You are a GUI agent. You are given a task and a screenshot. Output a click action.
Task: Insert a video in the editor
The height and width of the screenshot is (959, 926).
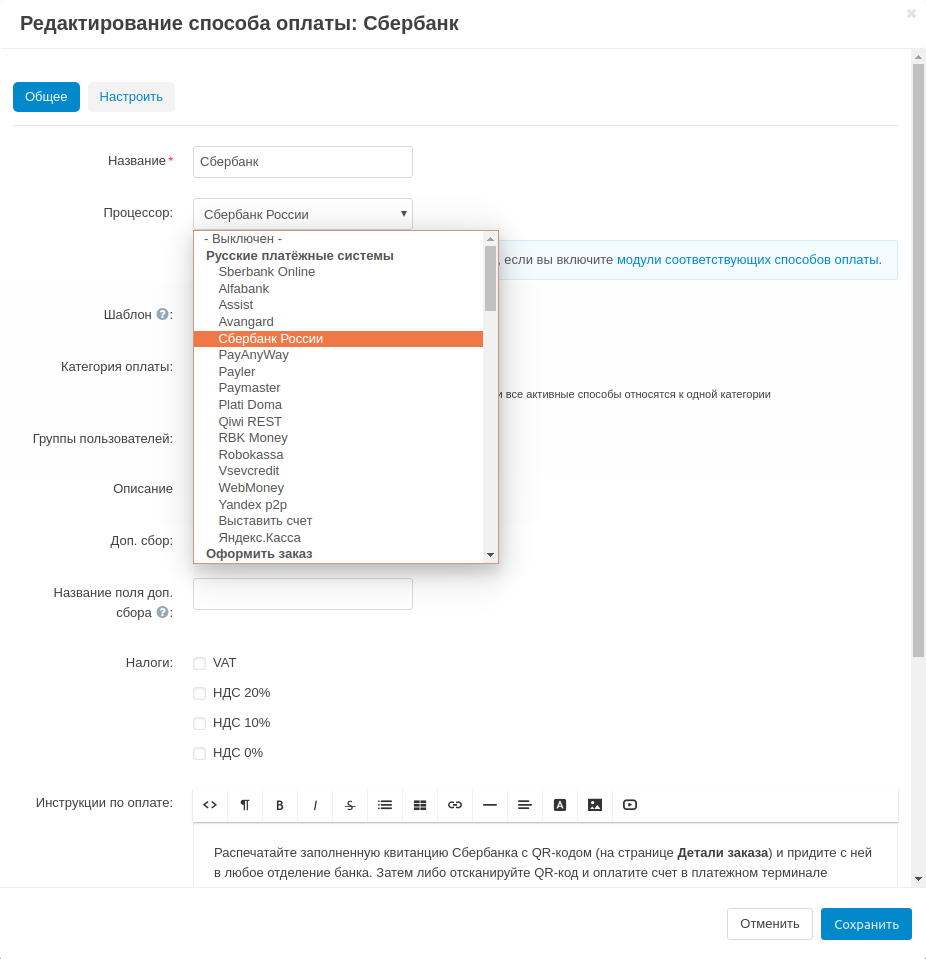pyautogui.click(x=630, y=805)
